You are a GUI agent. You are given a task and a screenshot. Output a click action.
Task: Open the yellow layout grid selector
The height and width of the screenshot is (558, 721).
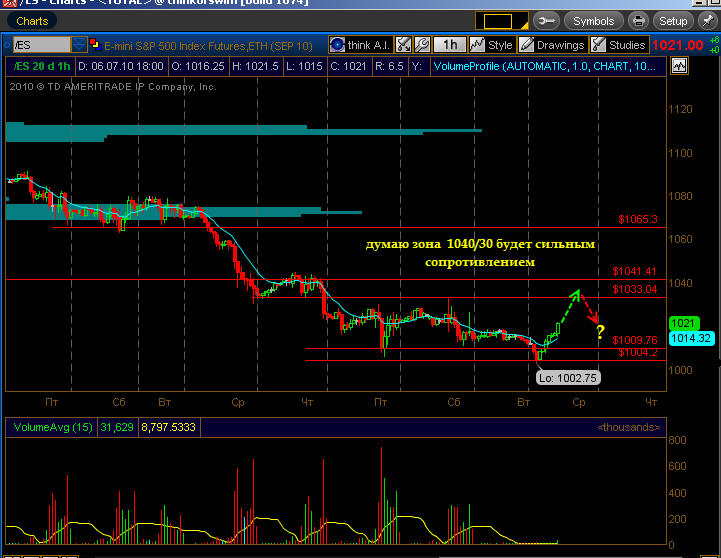pos(498,21)
